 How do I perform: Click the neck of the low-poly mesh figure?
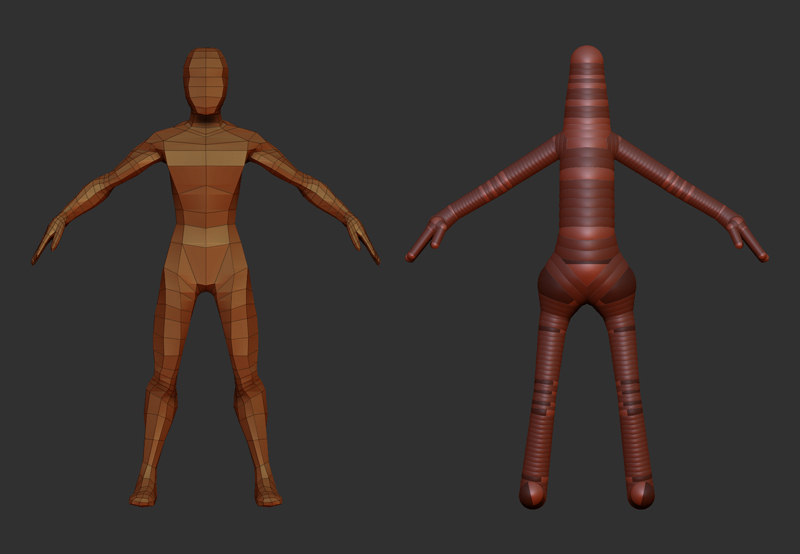click(x=205, y=119)
